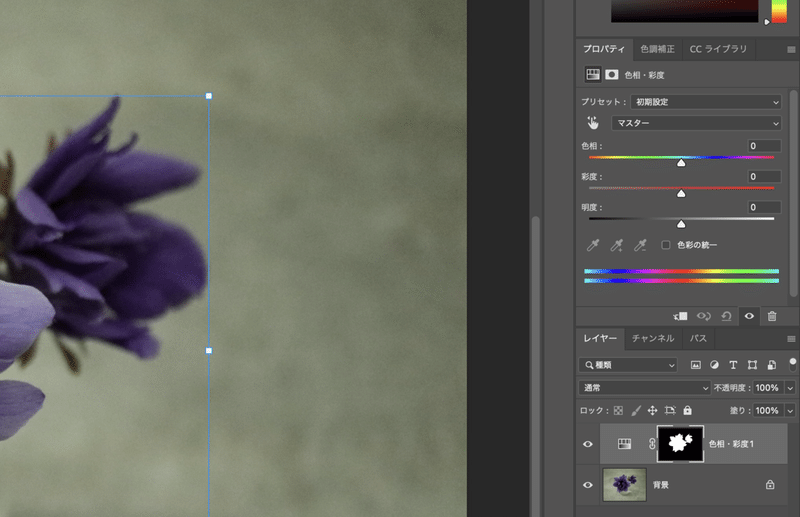This screenshot has width=800, height=517.
Task: Switch to the チャンネル tab
Action: pos(653,338)
